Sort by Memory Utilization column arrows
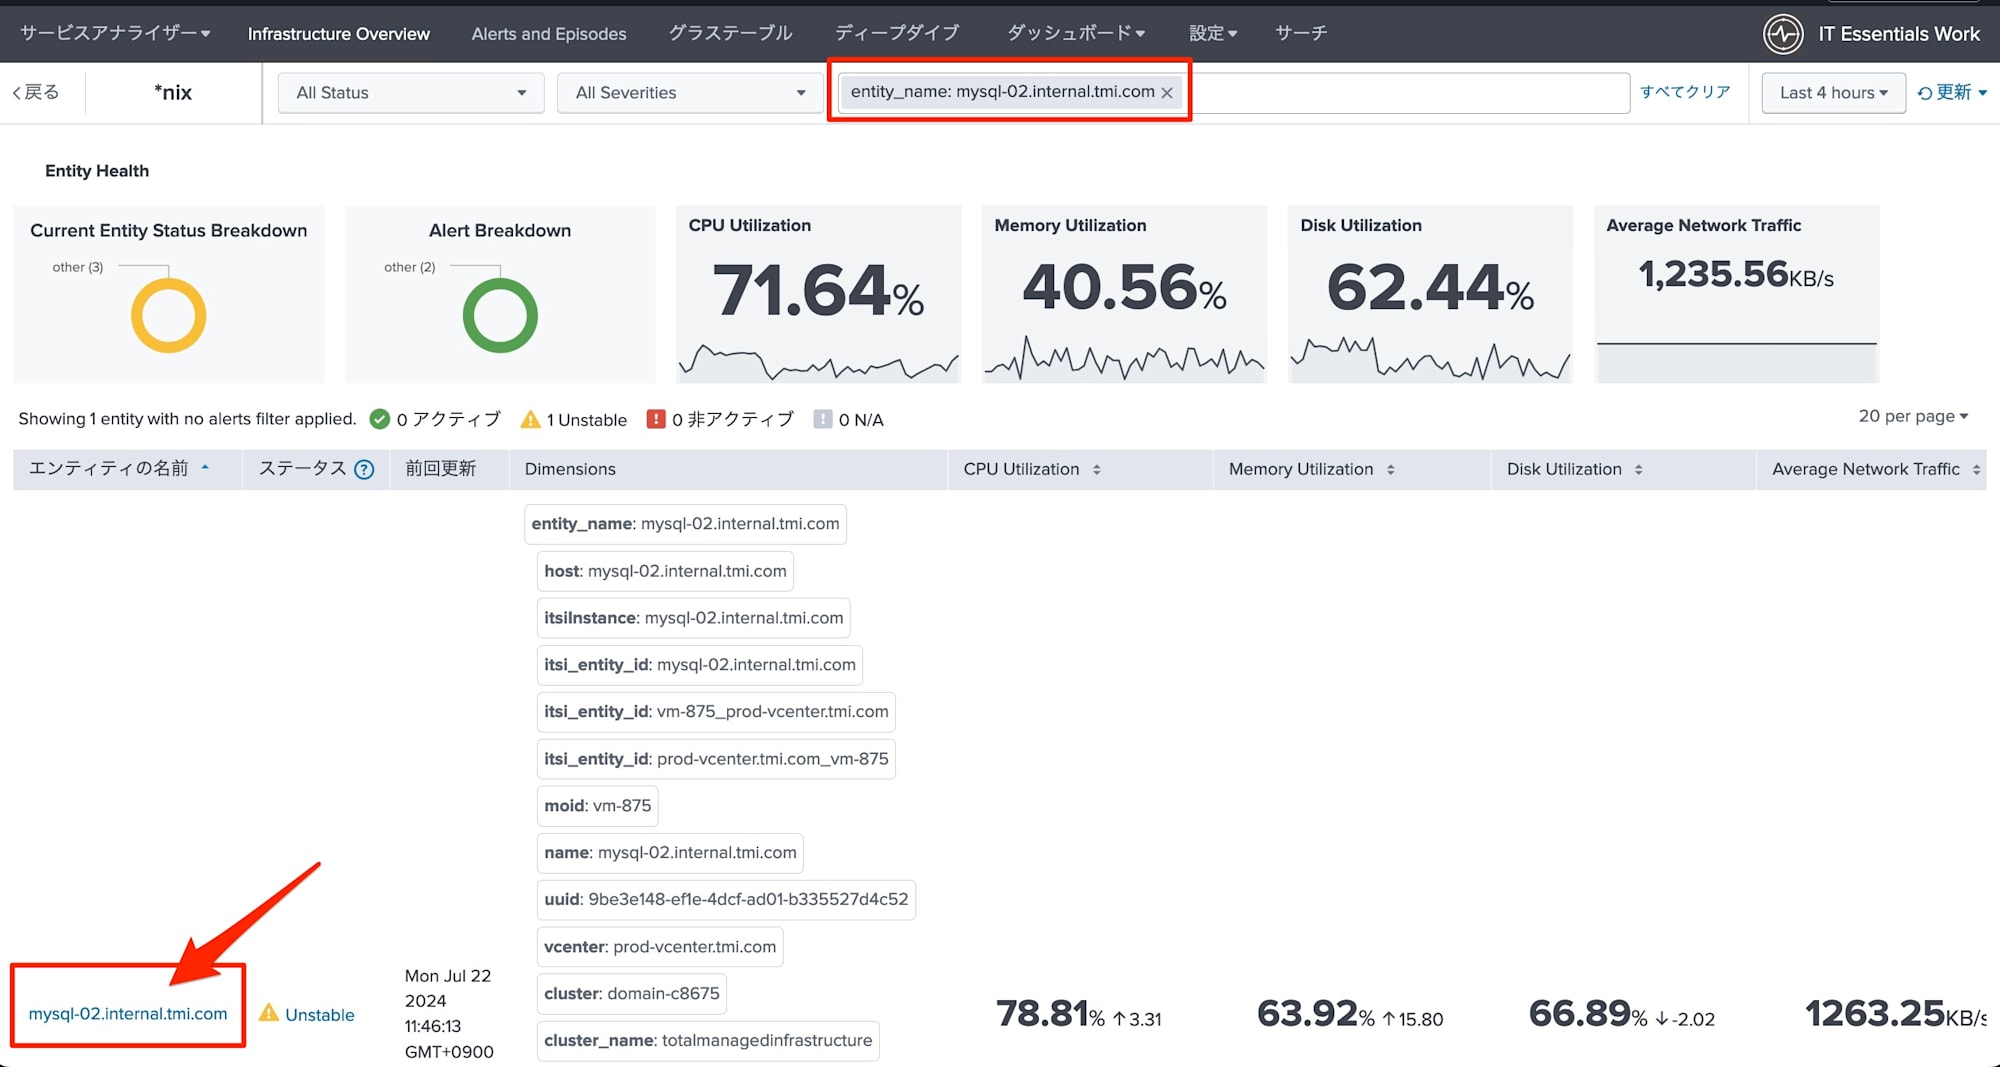Screen dimensions: 2000x1067 1390,469
